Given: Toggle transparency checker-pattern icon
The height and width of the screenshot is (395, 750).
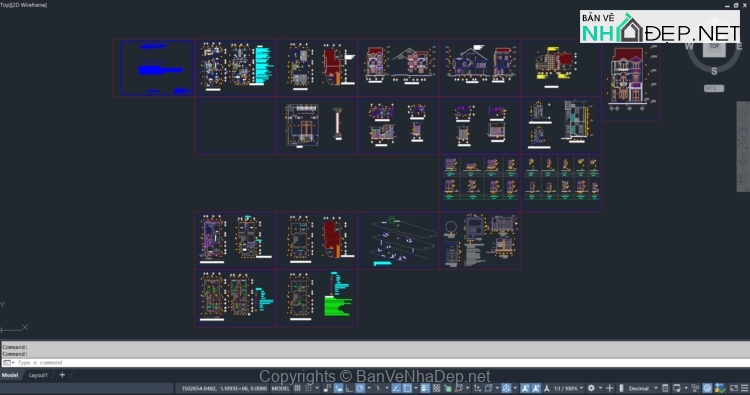Looking at the screenshot, I should click(436, 388).
